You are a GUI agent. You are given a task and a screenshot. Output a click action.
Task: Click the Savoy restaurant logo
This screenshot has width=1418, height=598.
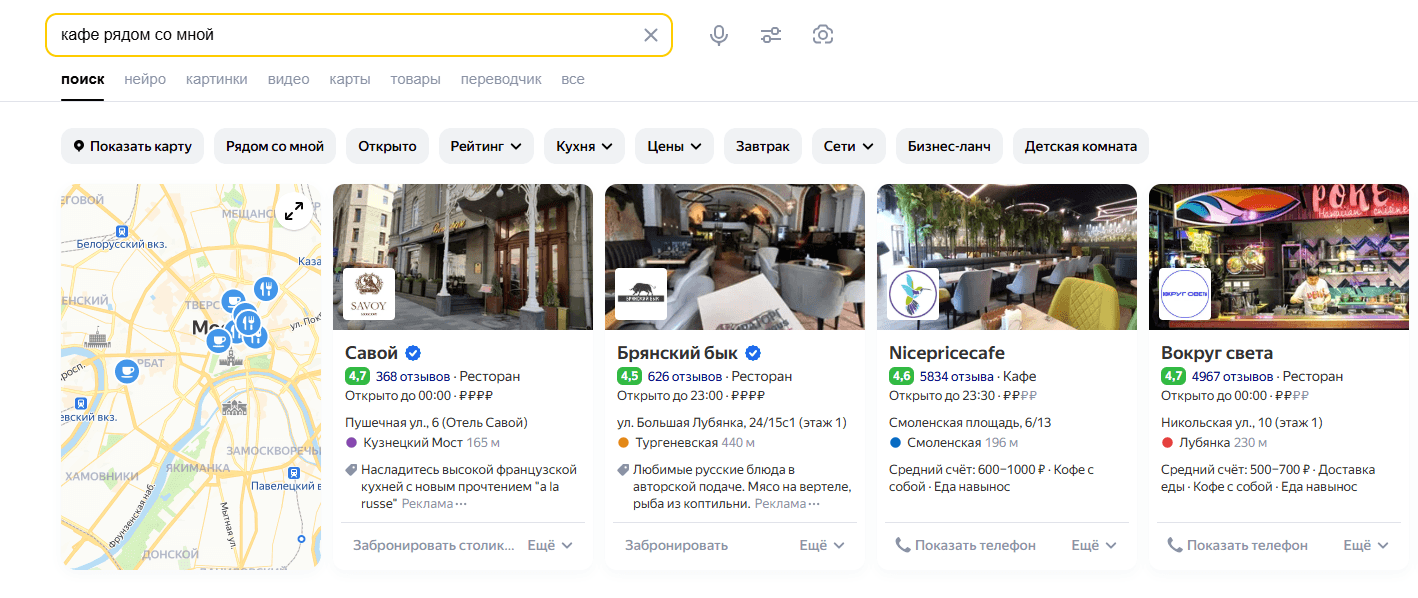(x=369, y=294)
